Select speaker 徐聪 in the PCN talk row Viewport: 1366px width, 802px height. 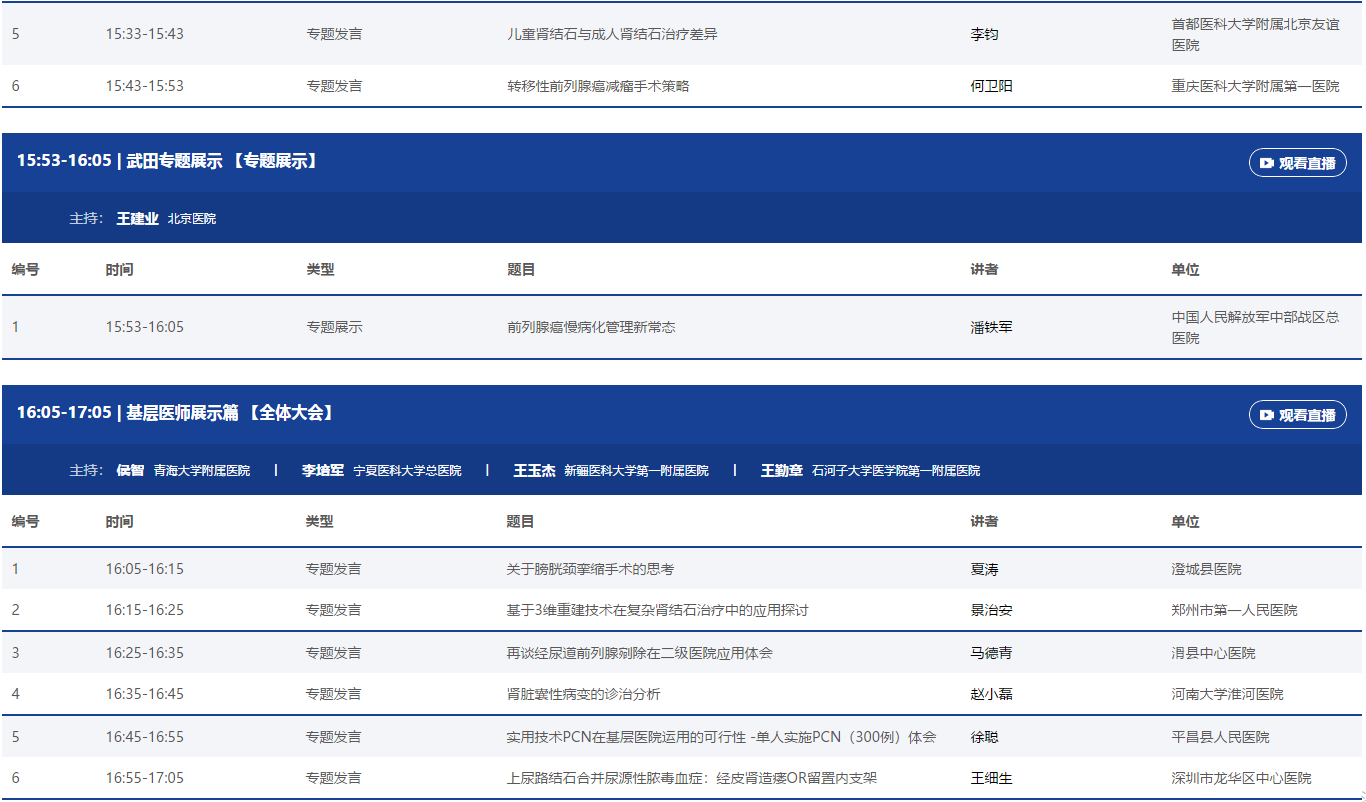(984, 737)
